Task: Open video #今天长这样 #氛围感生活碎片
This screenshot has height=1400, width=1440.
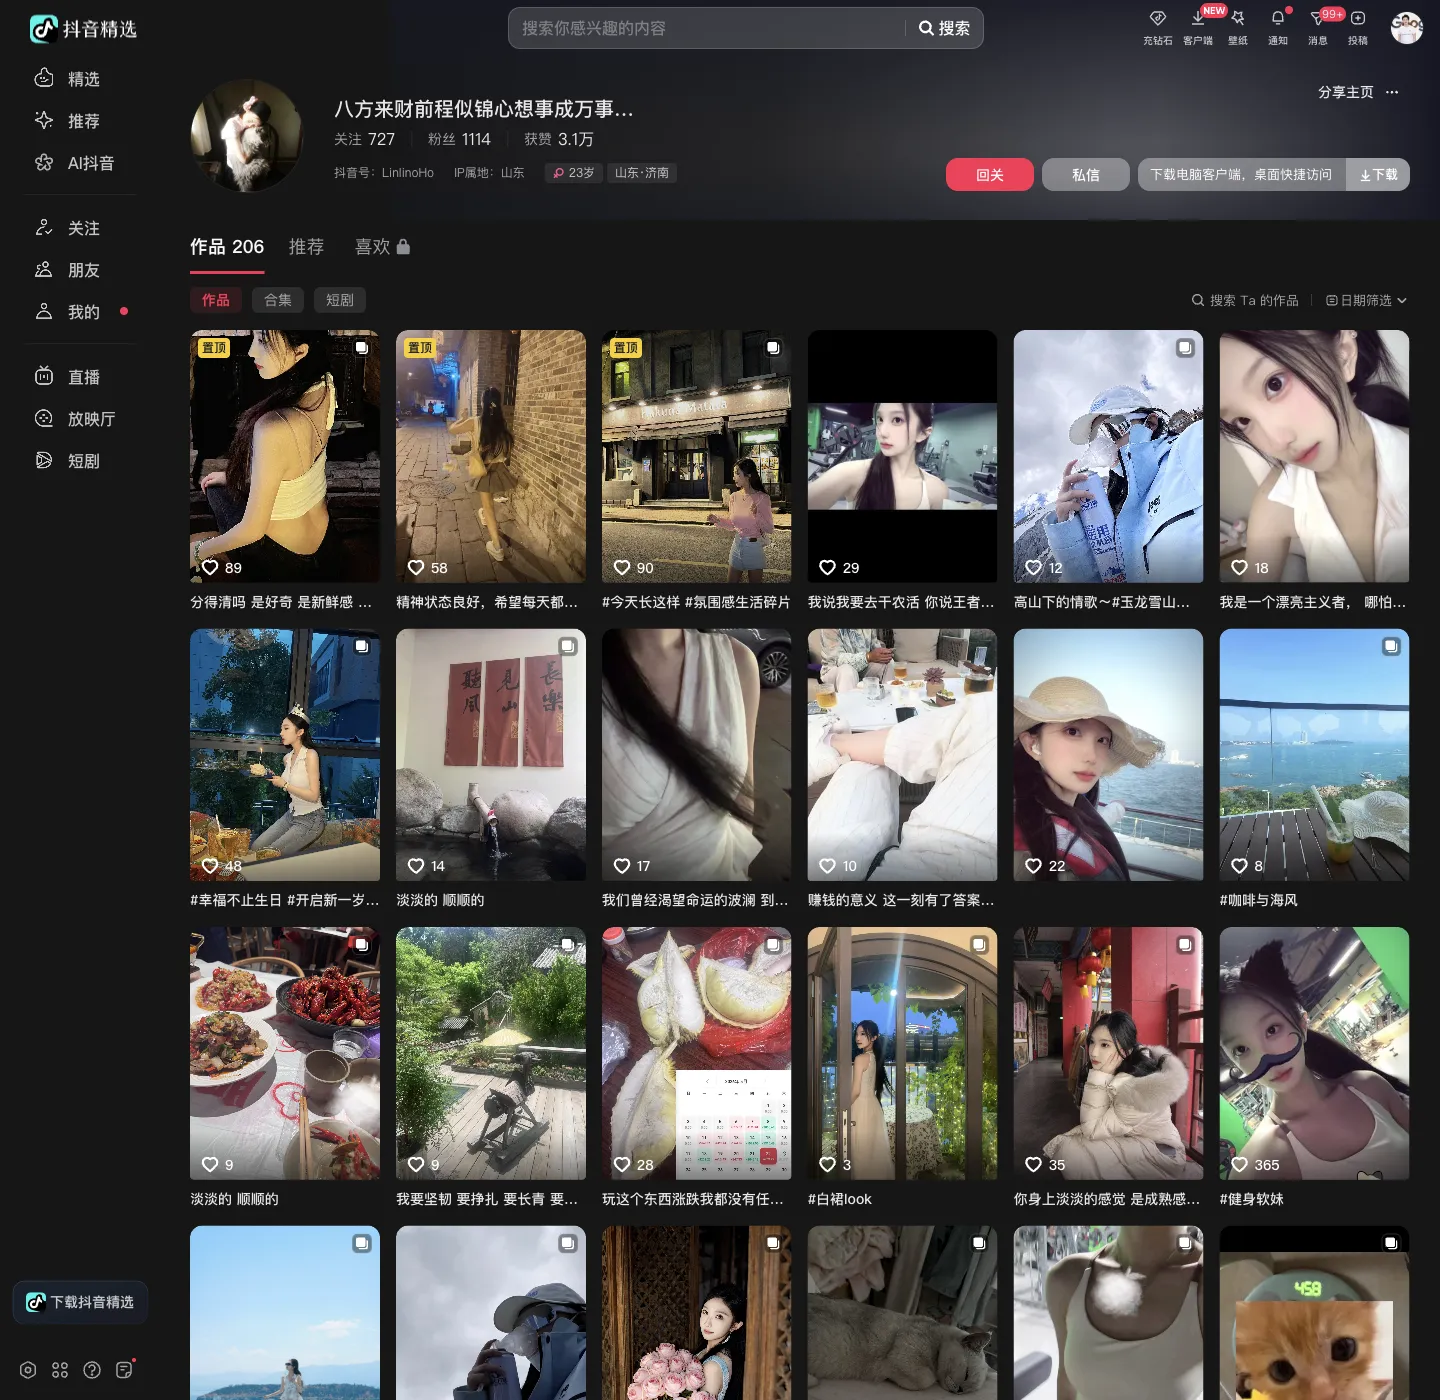Action: (697, 456)
